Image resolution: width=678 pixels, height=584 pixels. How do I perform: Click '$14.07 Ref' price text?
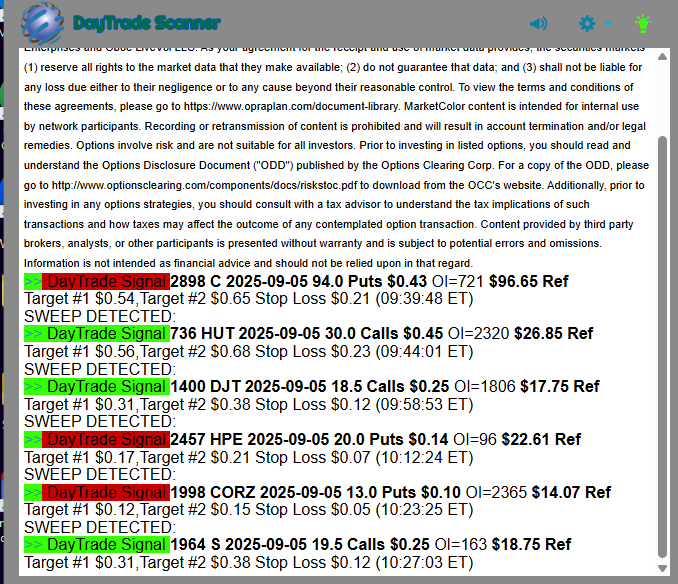pos(571,492)
